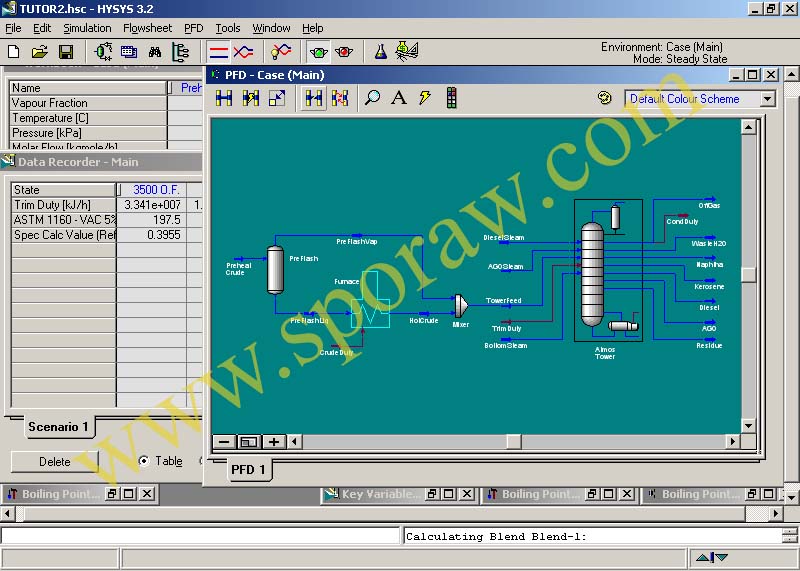Open the flask Basis Environment icon
The height and width of the screenshot is (571, 800).
(381, 51)
